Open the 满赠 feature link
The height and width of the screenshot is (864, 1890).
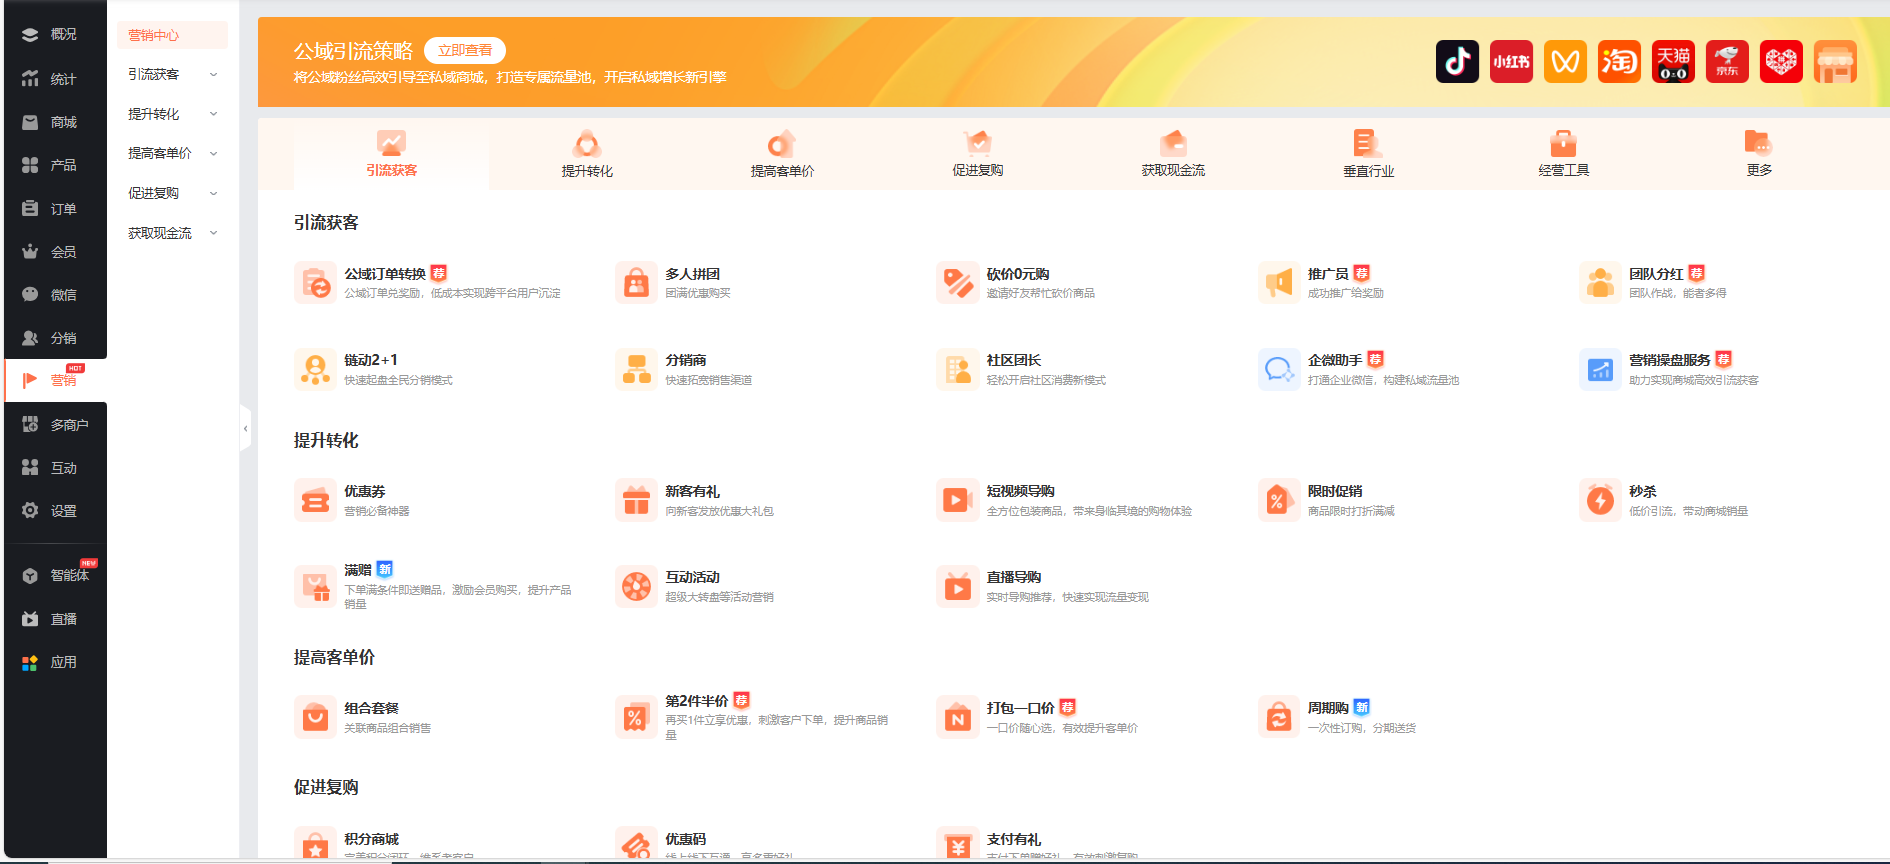(358, 570)
